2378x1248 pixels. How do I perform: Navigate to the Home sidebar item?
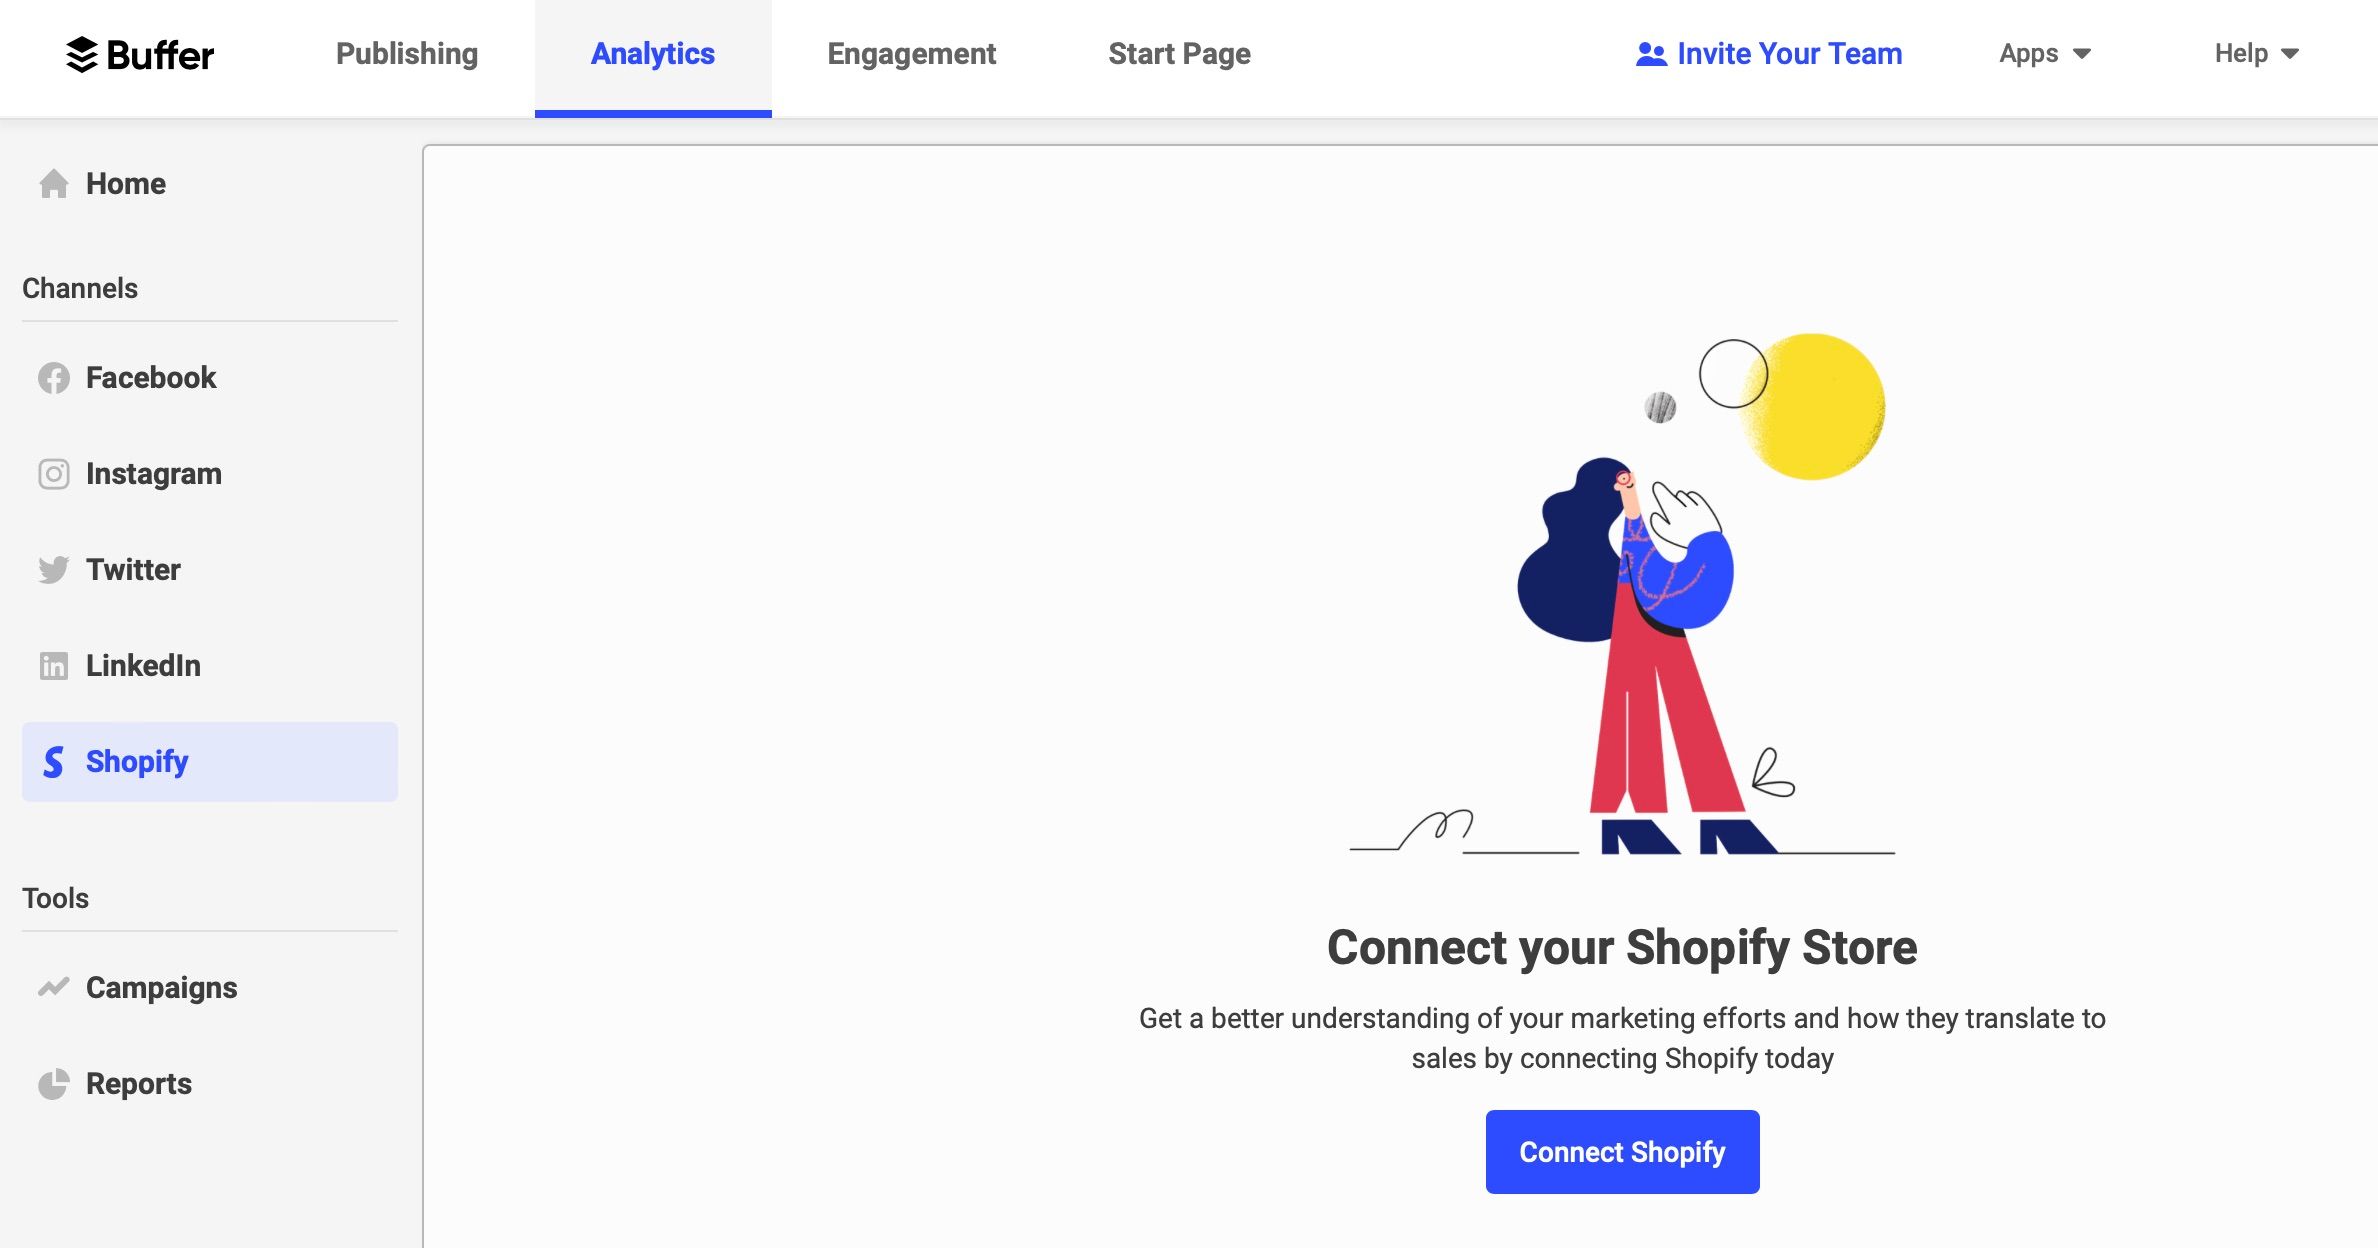126,184
